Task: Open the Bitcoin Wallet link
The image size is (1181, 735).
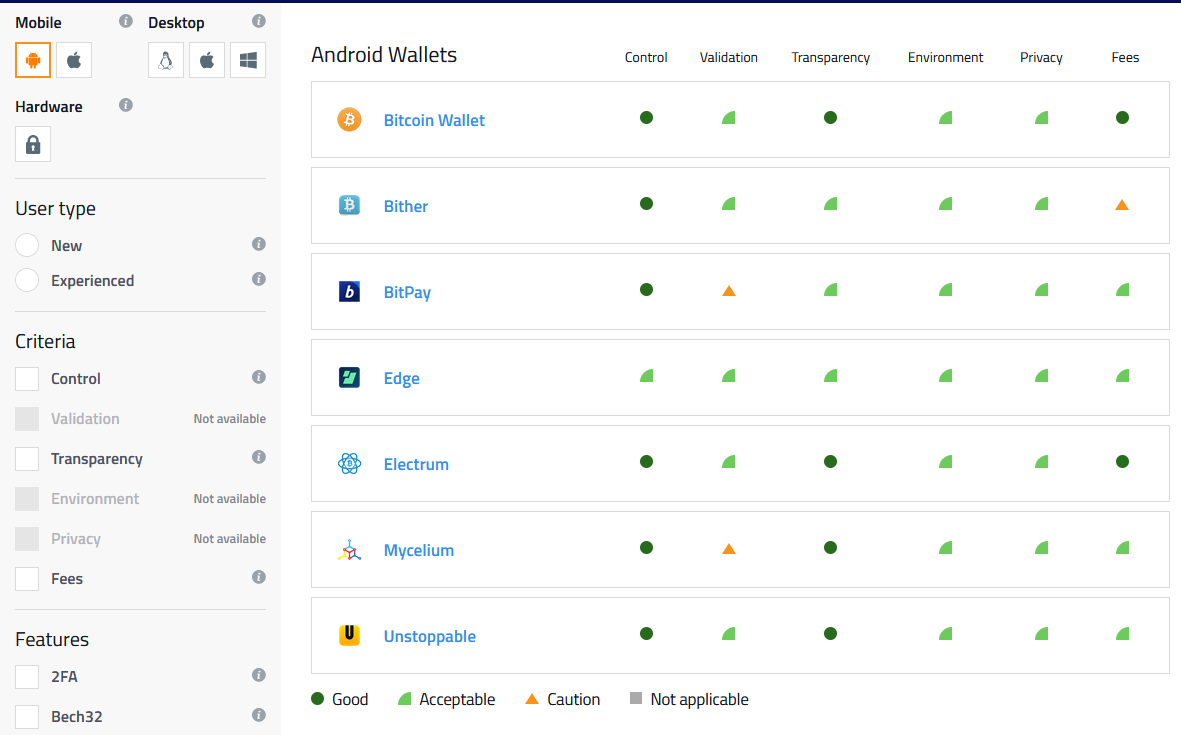Action: click(x=434, y=120)
